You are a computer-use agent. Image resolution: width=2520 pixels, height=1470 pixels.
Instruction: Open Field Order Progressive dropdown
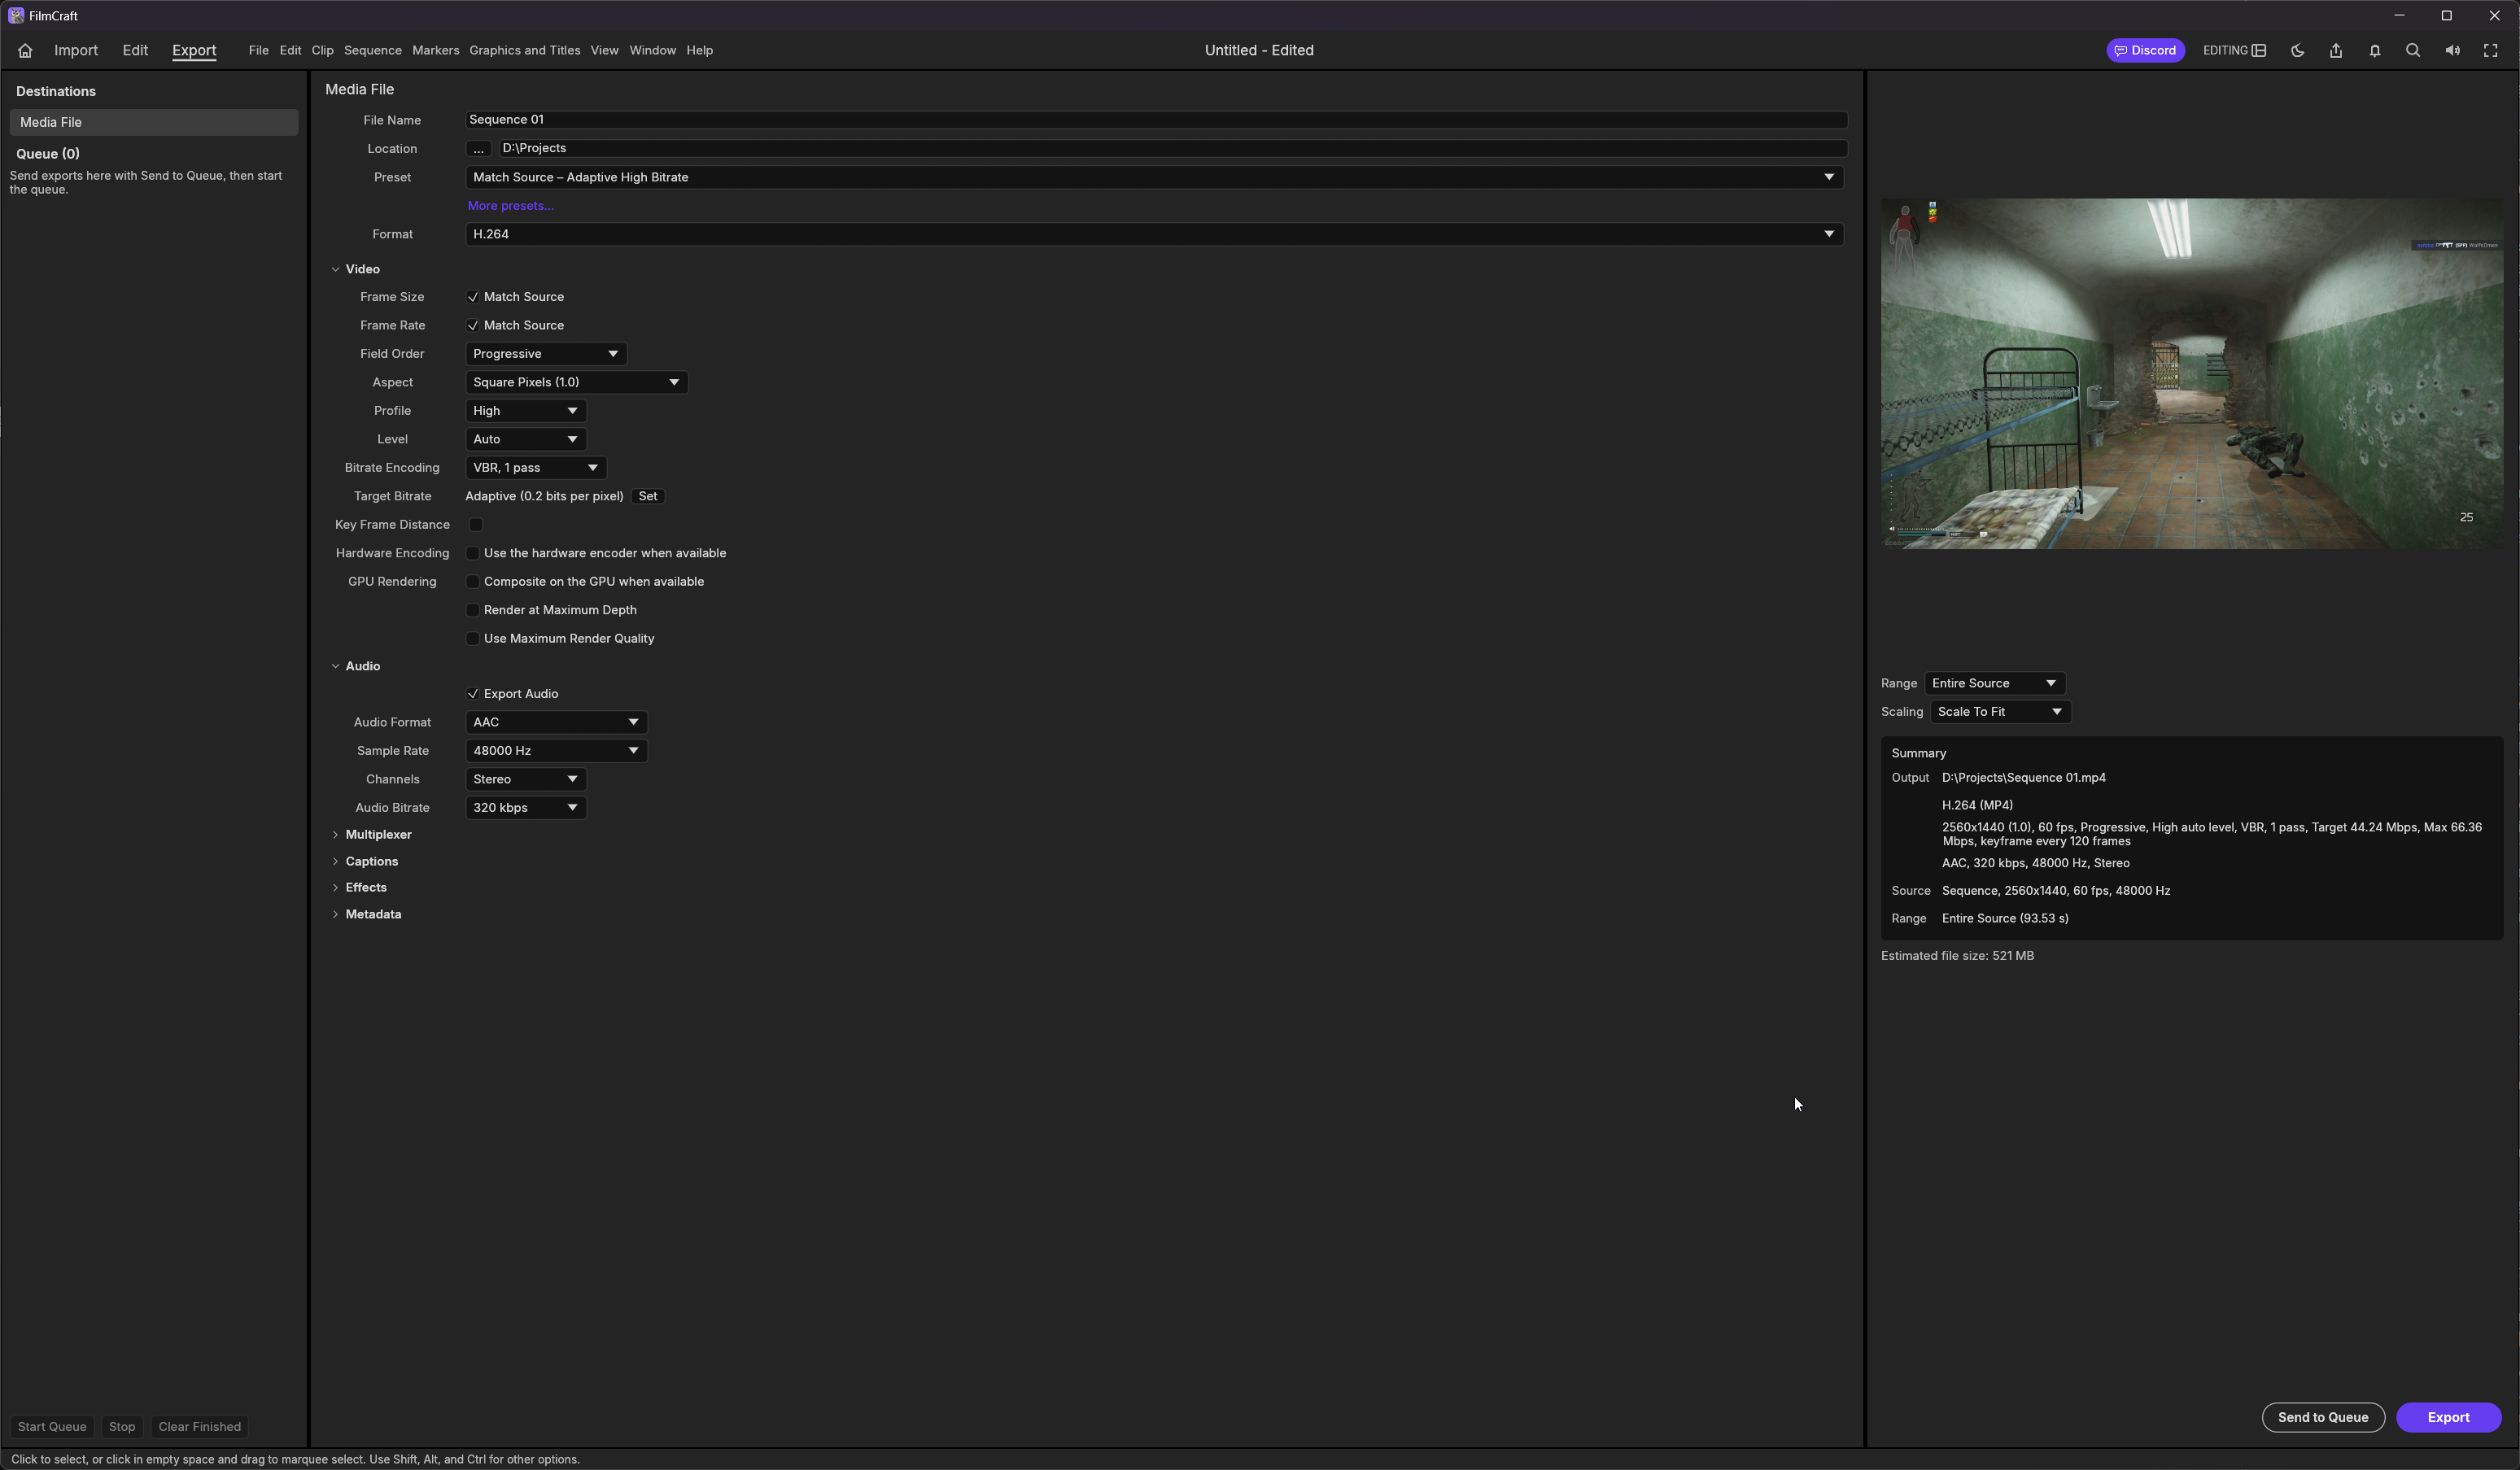tap(546, 354)
